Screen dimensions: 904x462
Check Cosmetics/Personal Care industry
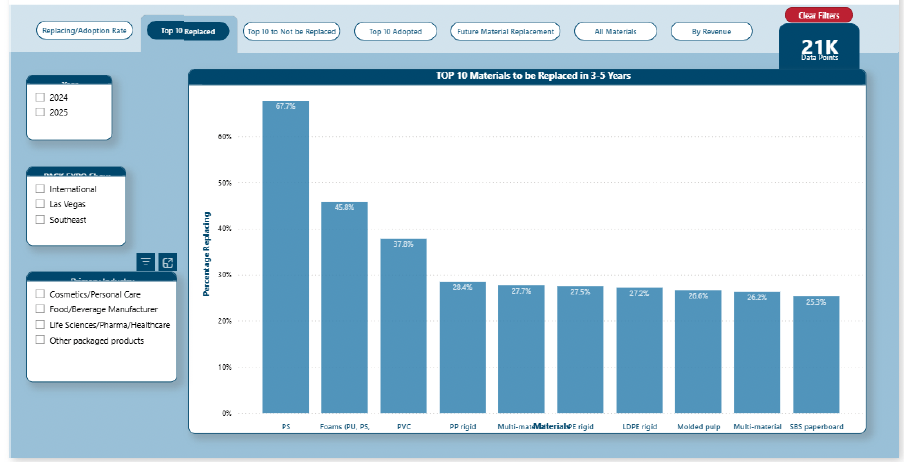pos(40,294)
